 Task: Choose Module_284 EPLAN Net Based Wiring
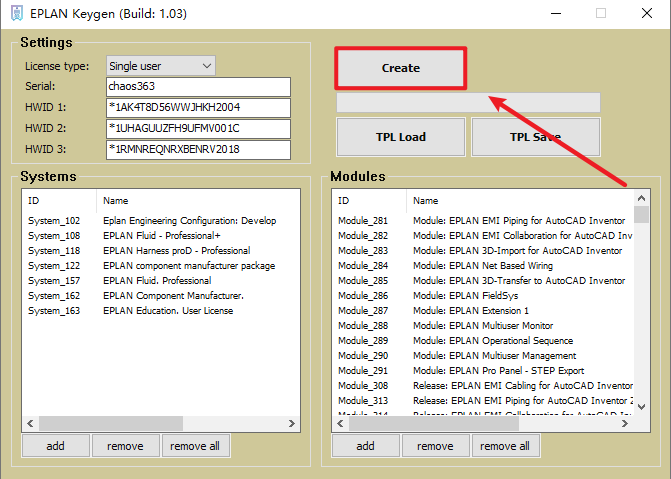pyautogui.click(x=480, y=265)
